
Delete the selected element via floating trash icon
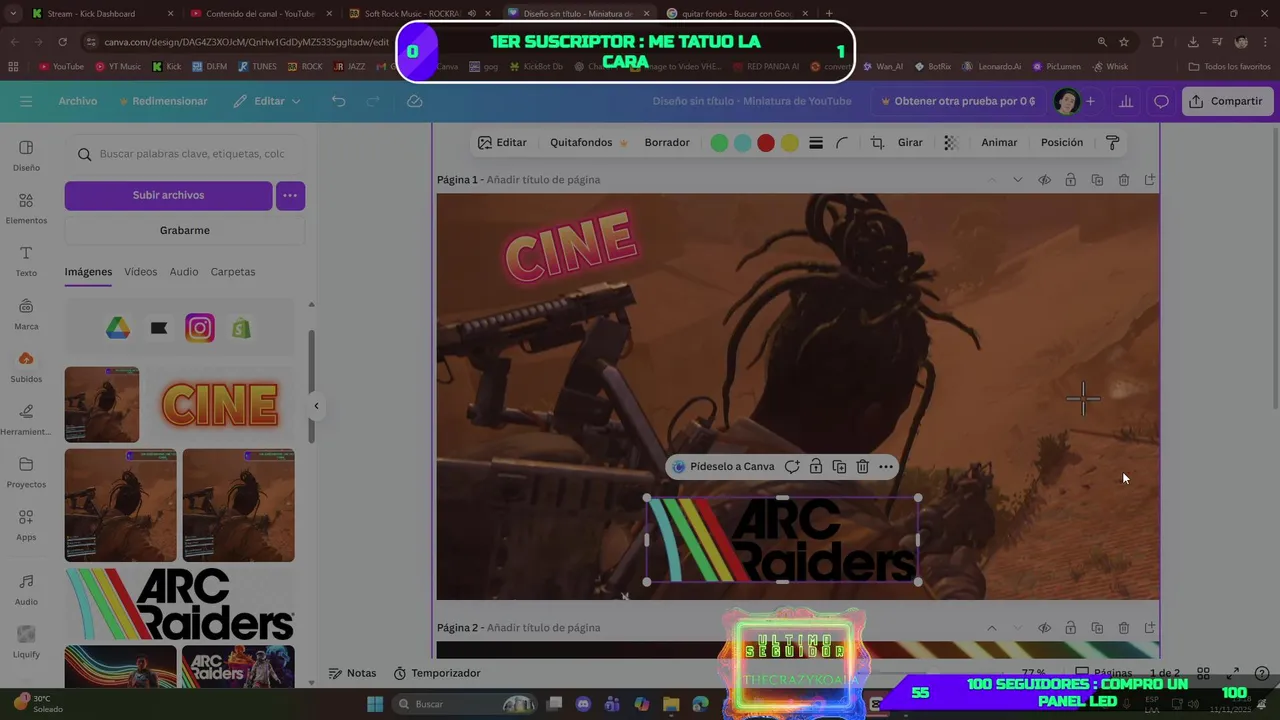(x=862, y=467)
